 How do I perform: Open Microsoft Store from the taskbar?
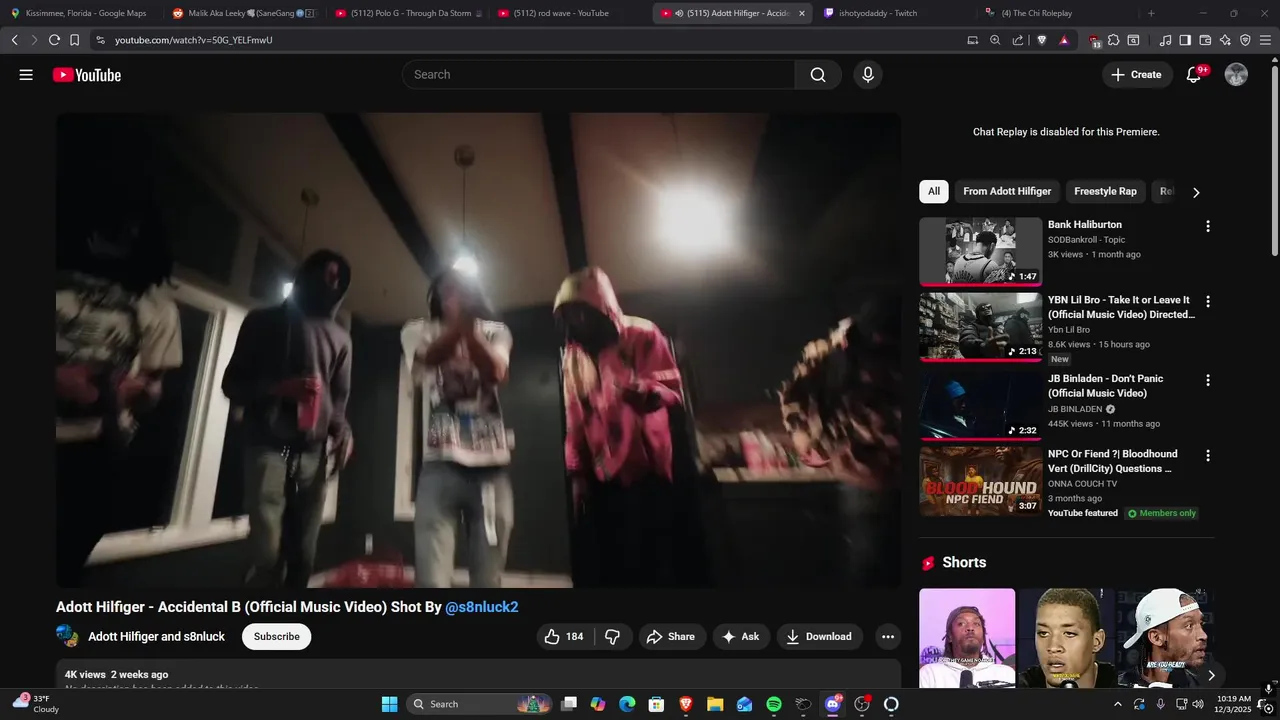click(656, 704)
